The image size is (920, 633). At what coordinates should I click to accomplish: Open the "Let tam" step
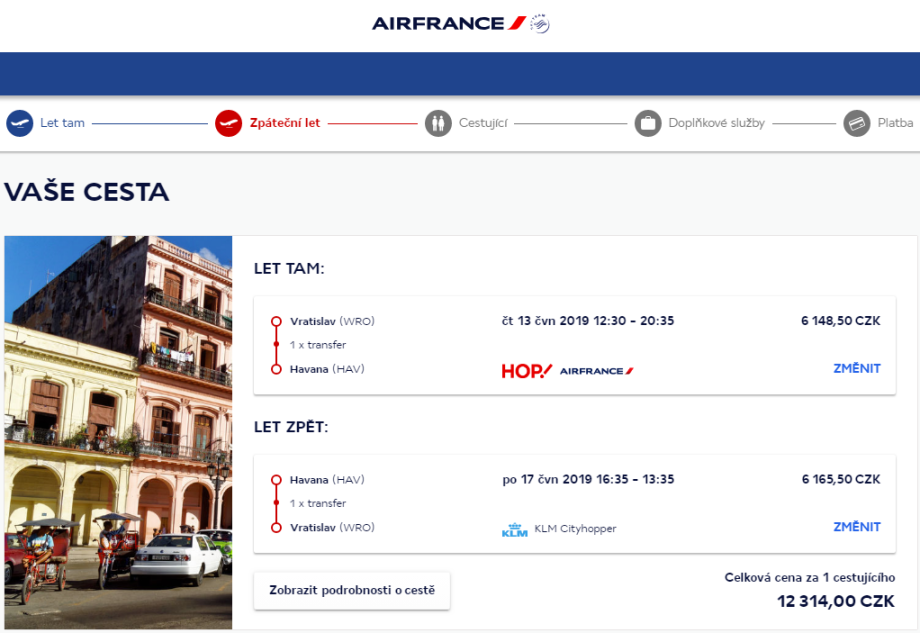point(62,123)
